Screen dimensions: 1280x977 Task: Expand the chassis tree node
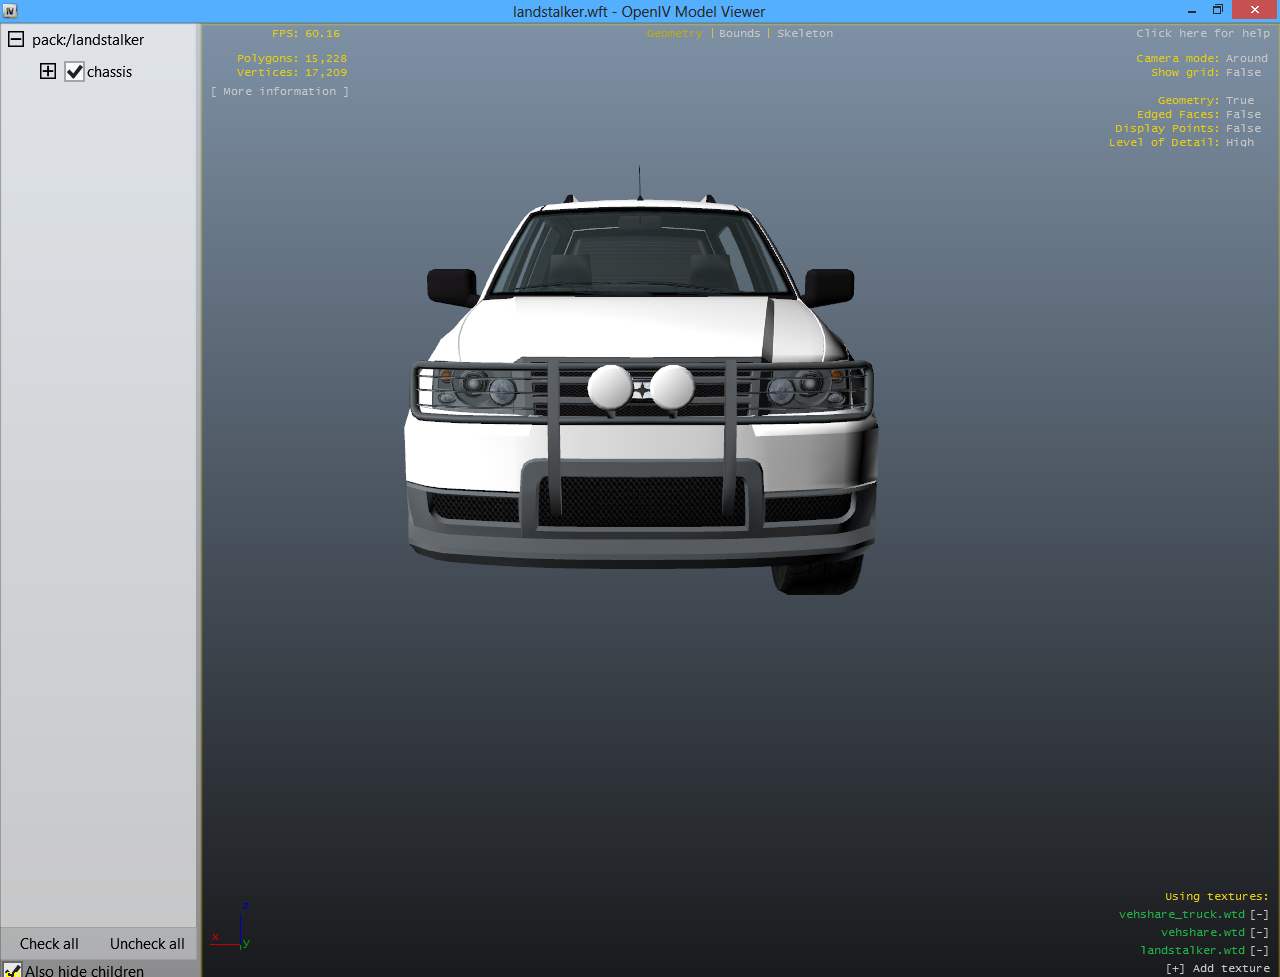click(x=48, y=72)
